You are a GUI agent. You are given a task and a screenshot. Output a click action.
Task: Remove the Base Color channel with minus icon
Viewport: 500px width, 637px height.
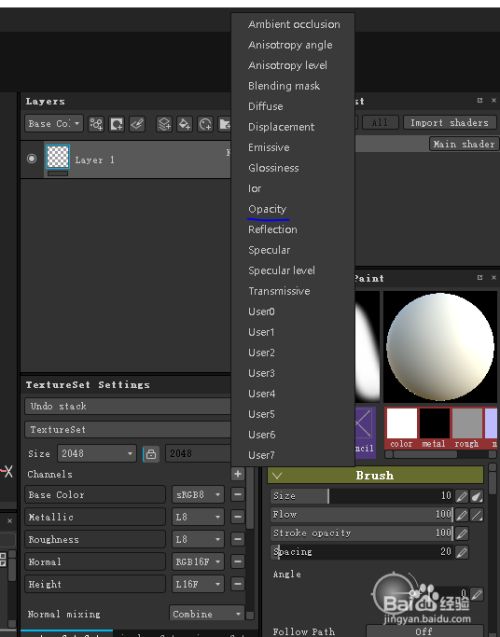click(x=238, y=494)
